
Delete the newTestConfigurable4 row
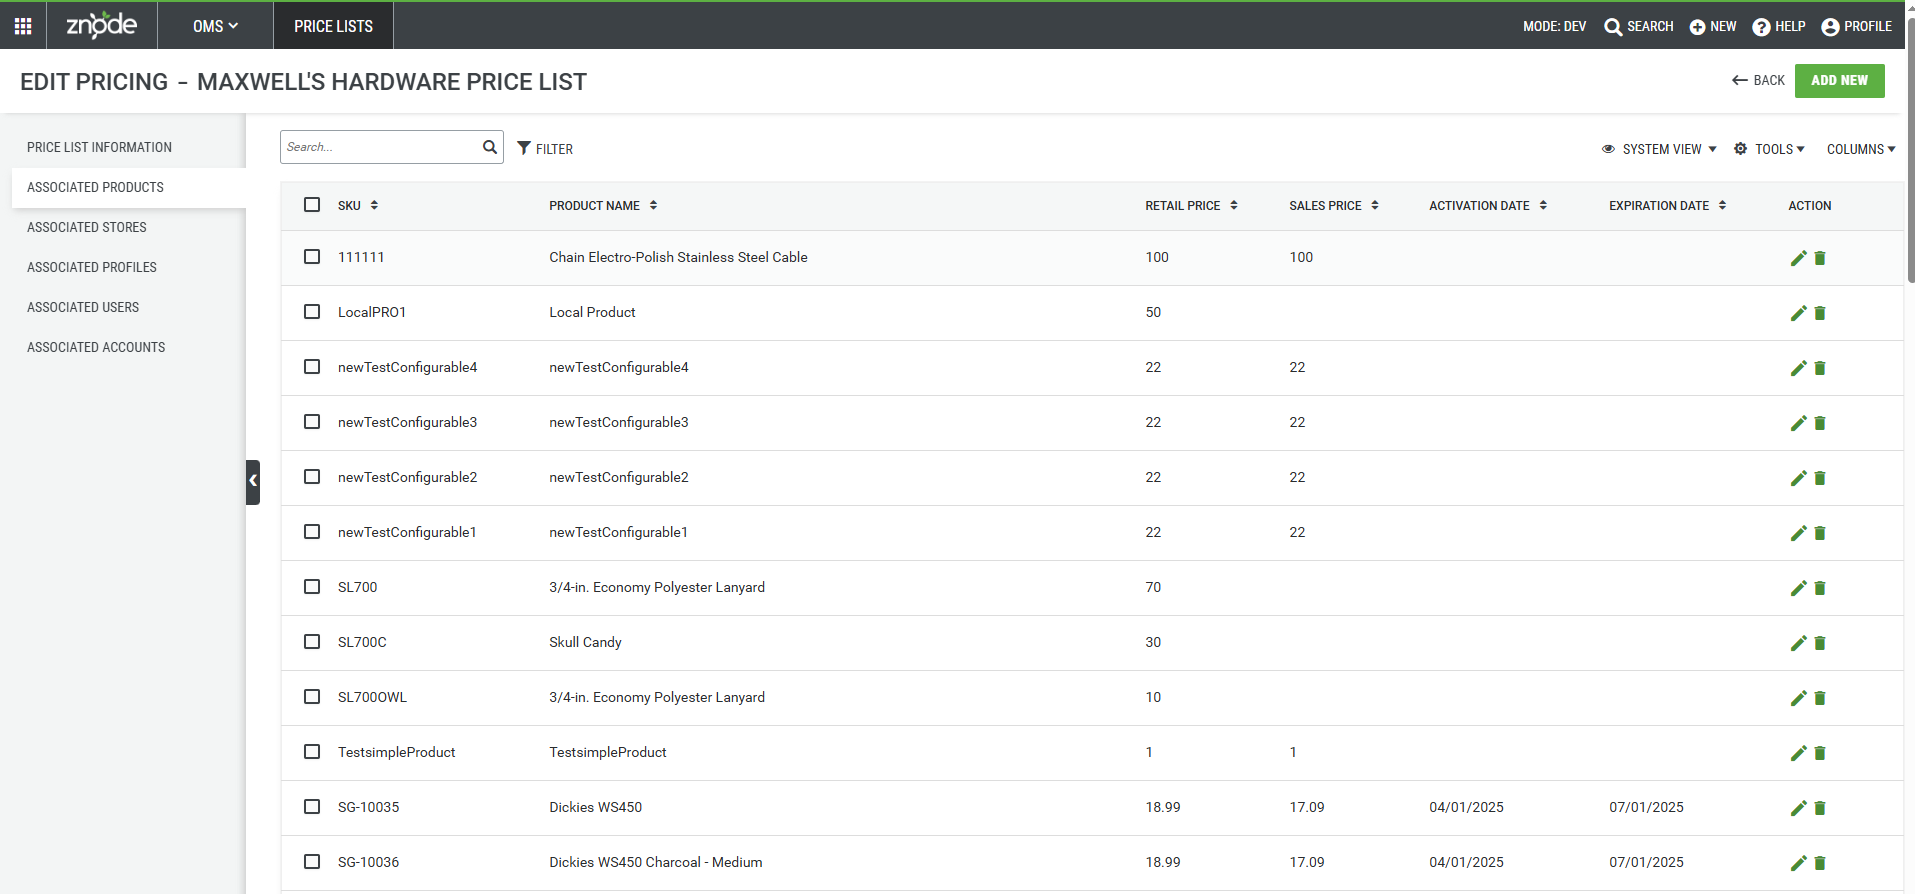pos(1820,368)
